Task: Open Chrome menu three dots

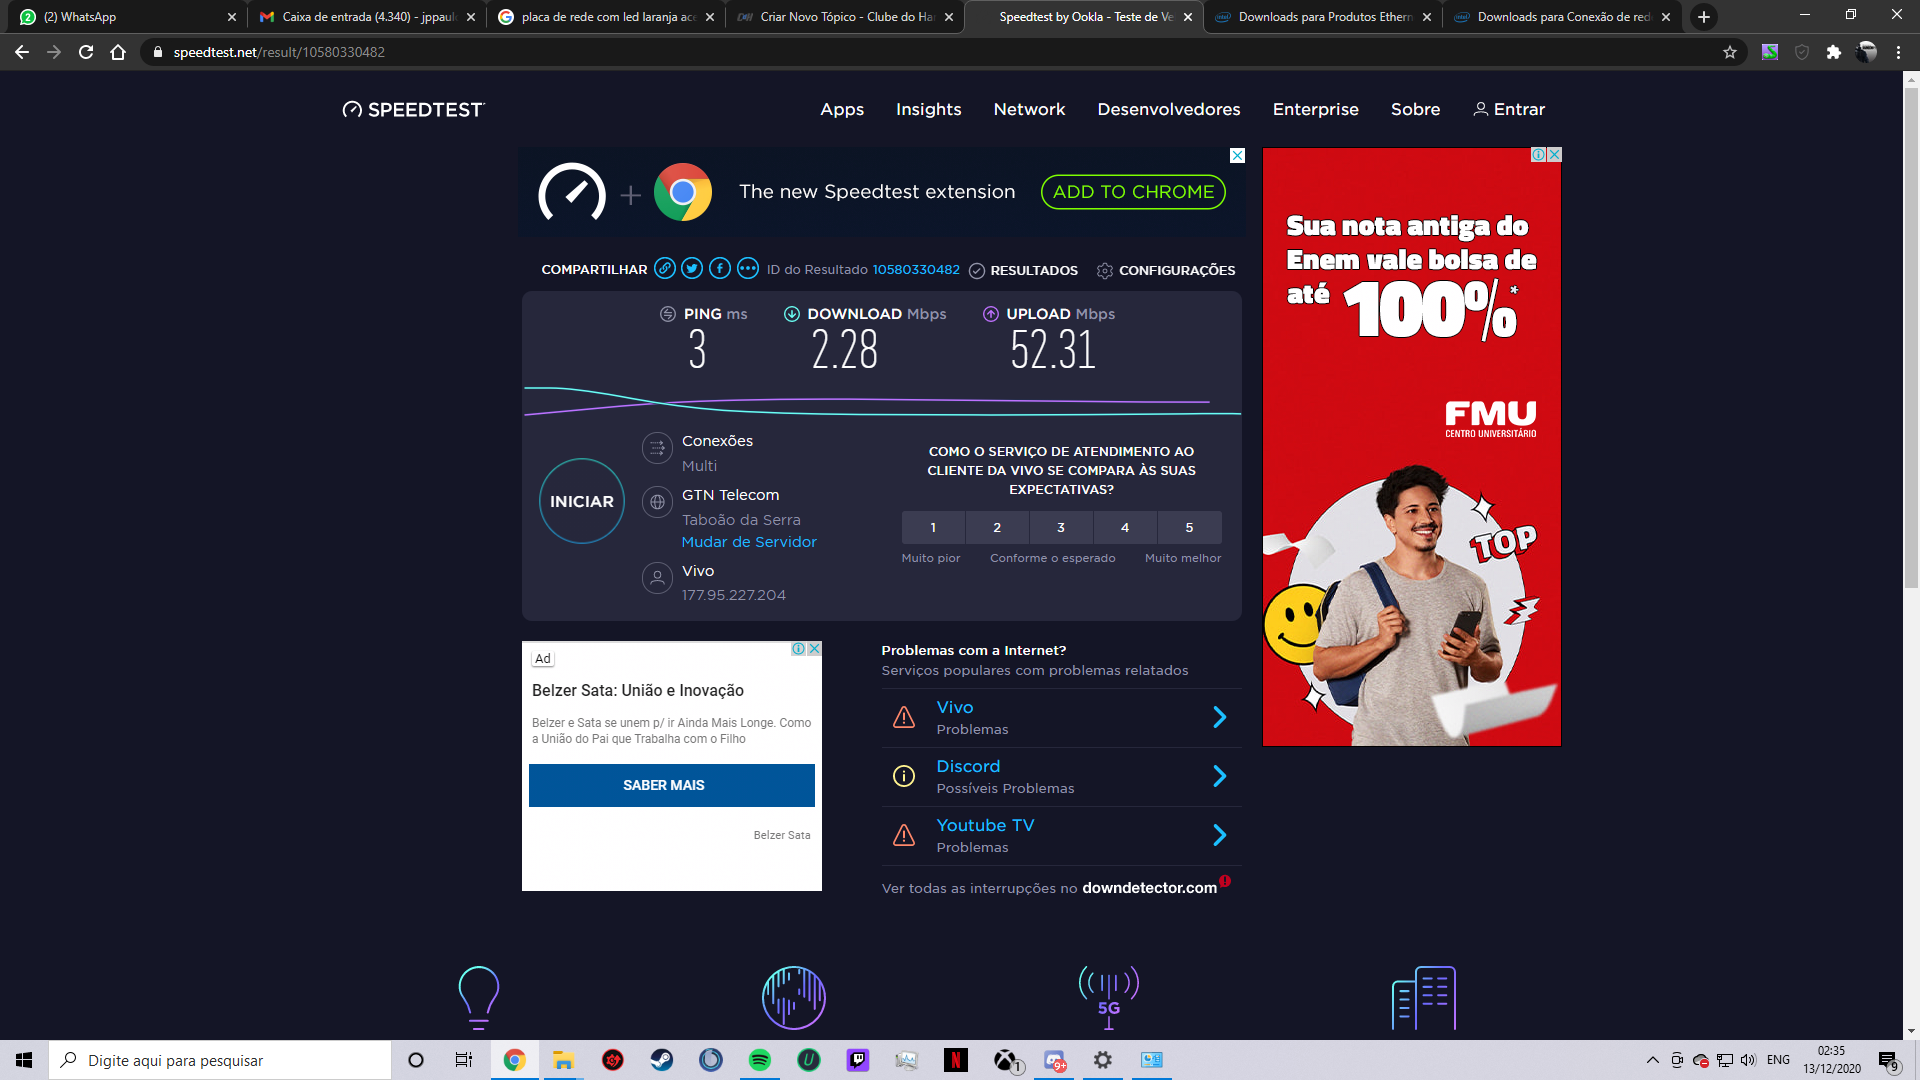Action: (1898, 52)
